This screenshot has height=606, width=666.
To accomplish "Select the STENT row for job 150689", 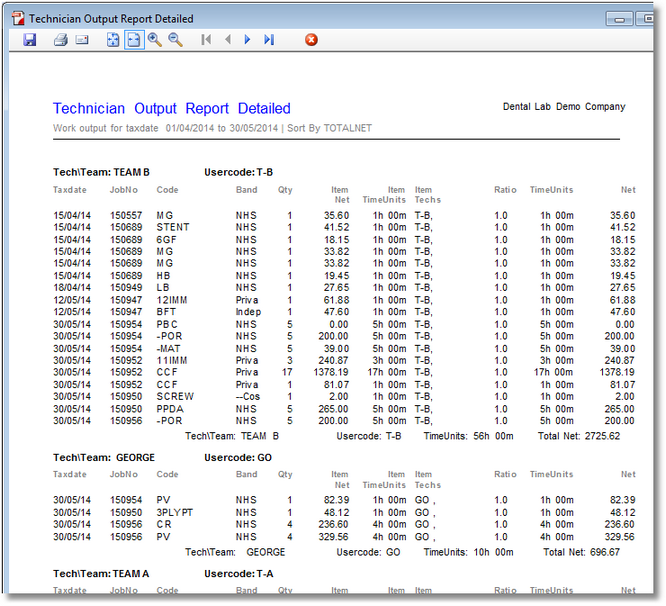I will (x=172, y=228).
